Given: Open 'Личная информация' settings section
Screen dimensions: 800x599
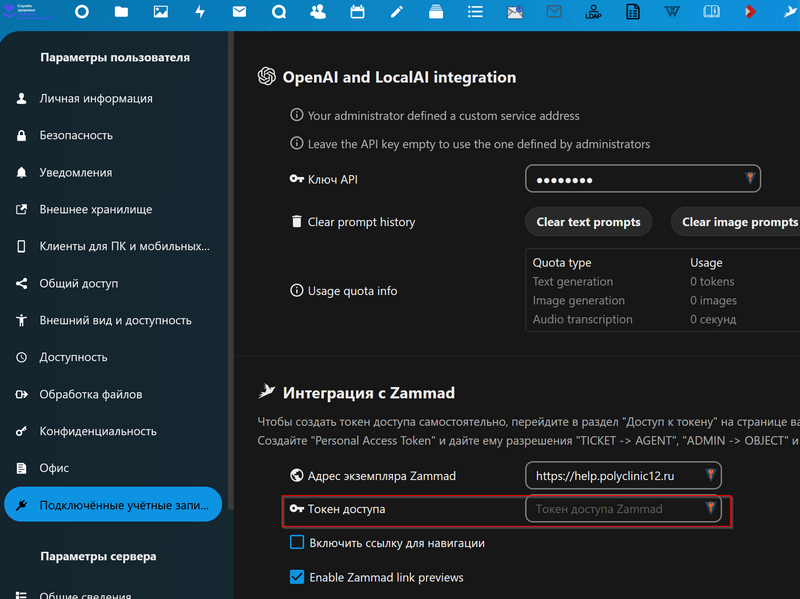Looking at the screenshot, I should click(96, 99).
